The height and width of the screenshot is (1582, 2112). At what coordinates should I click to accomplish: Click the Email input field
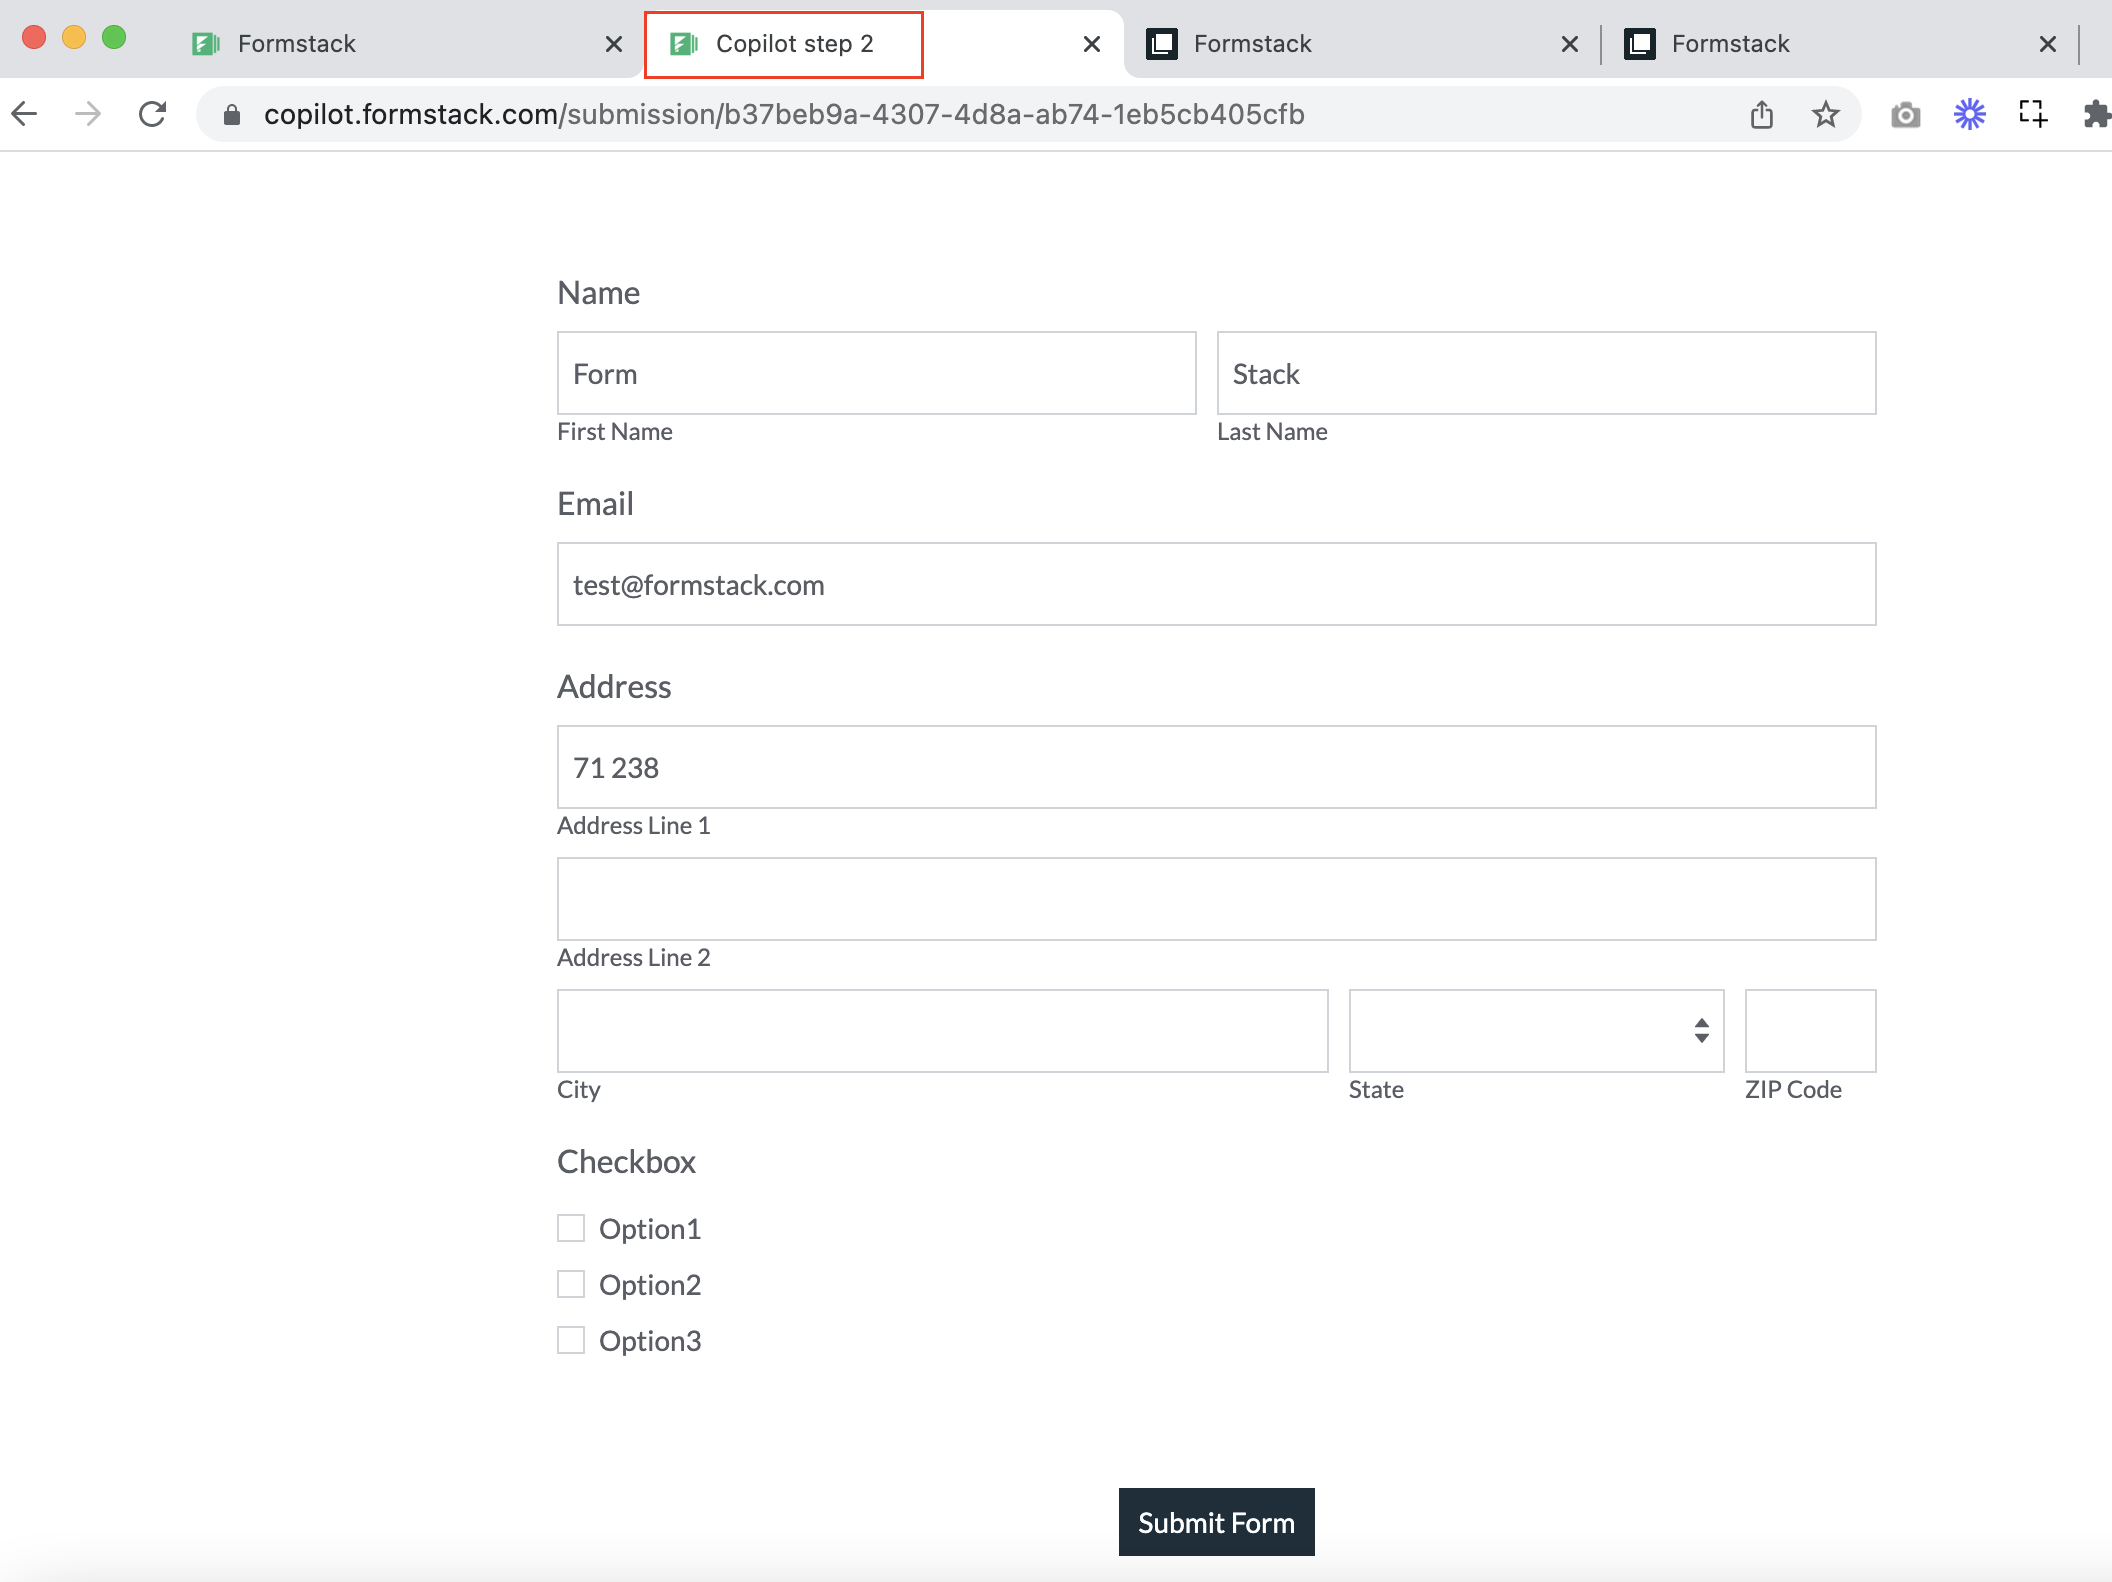point(1216,584)
